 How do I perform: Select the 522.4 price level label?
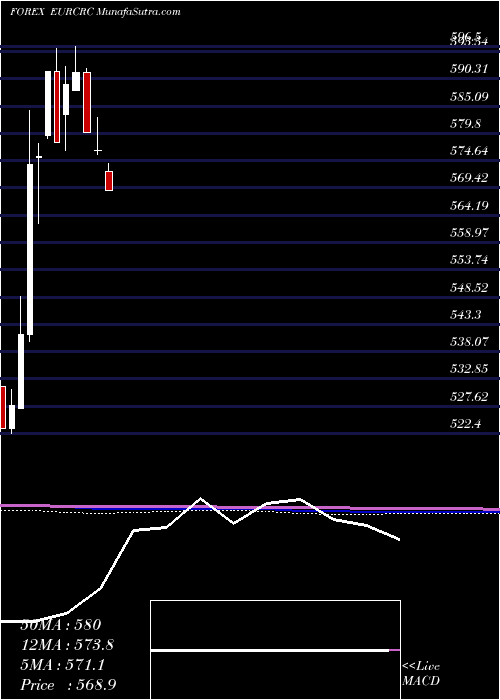point(465,424)
